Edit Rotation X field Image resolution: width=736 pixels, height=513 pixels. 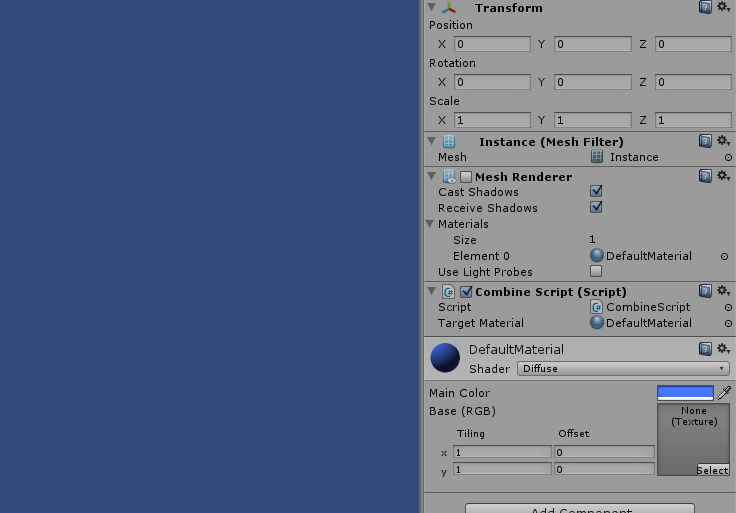pyautogui.click(x=492, y=82)
